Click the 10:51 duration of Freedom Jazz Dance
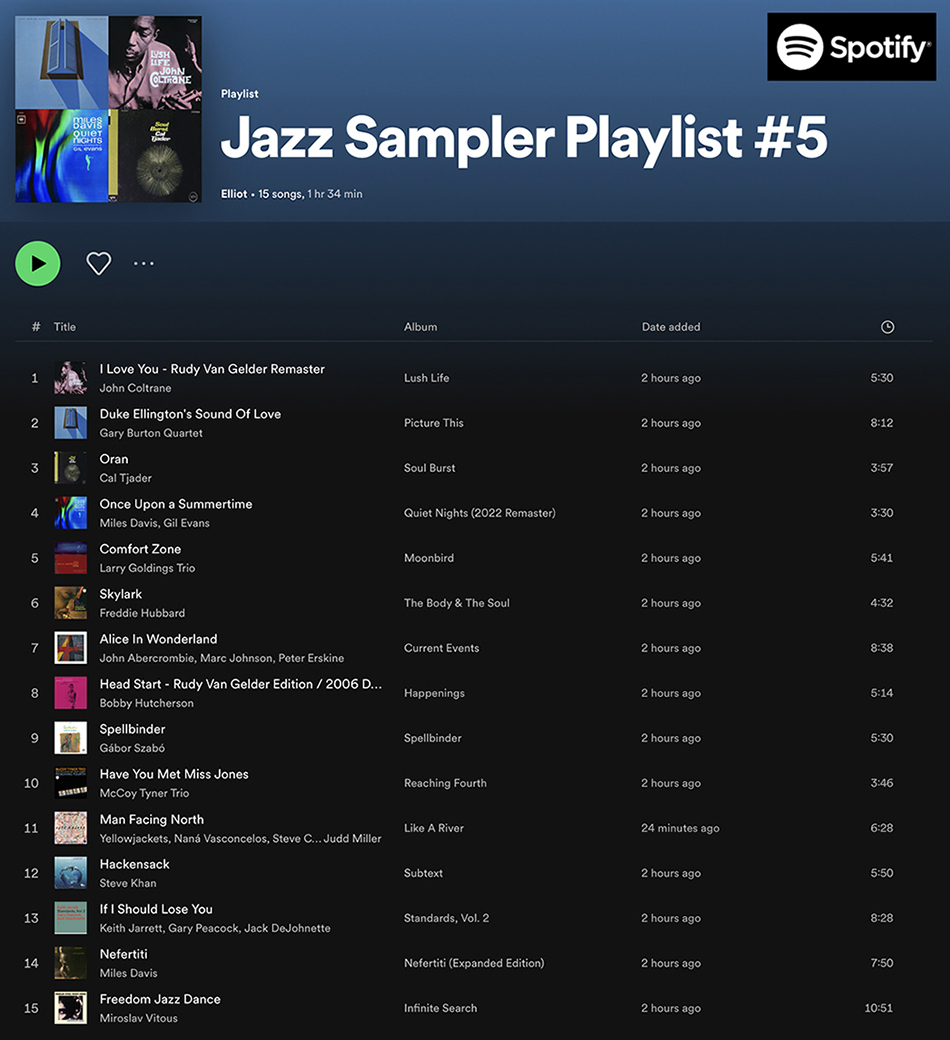 (x=878, y=1008)
